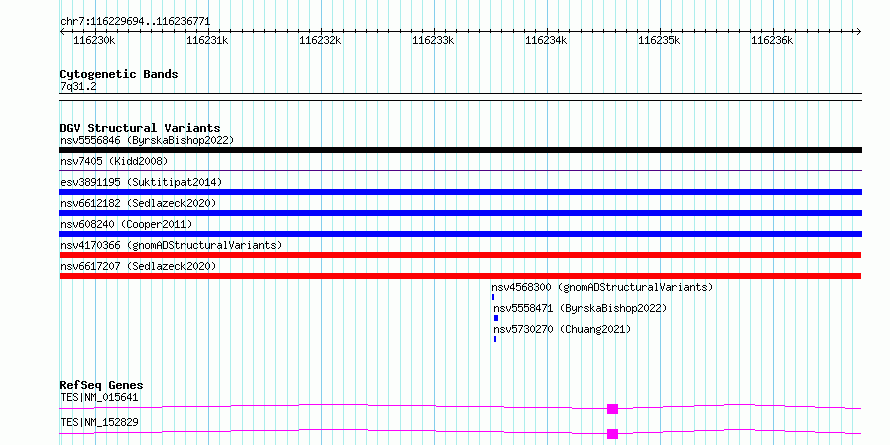Image resolution: width=890 pixels, height=445 pixels.
Task: Select the red nsv4170366 gnomAD variant bar
Action: [x=460, y=255]
